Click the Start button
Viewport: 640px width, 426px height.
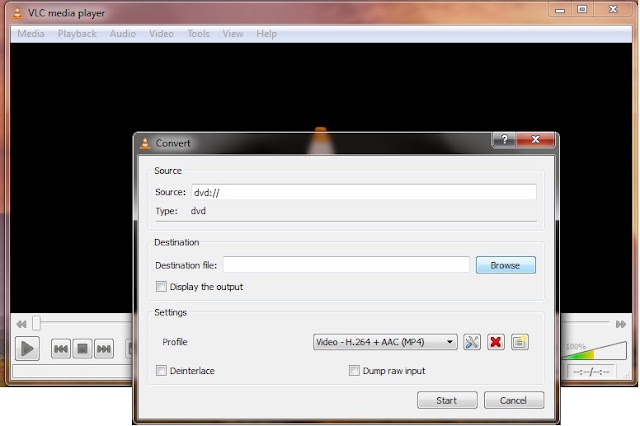point(447,400)
